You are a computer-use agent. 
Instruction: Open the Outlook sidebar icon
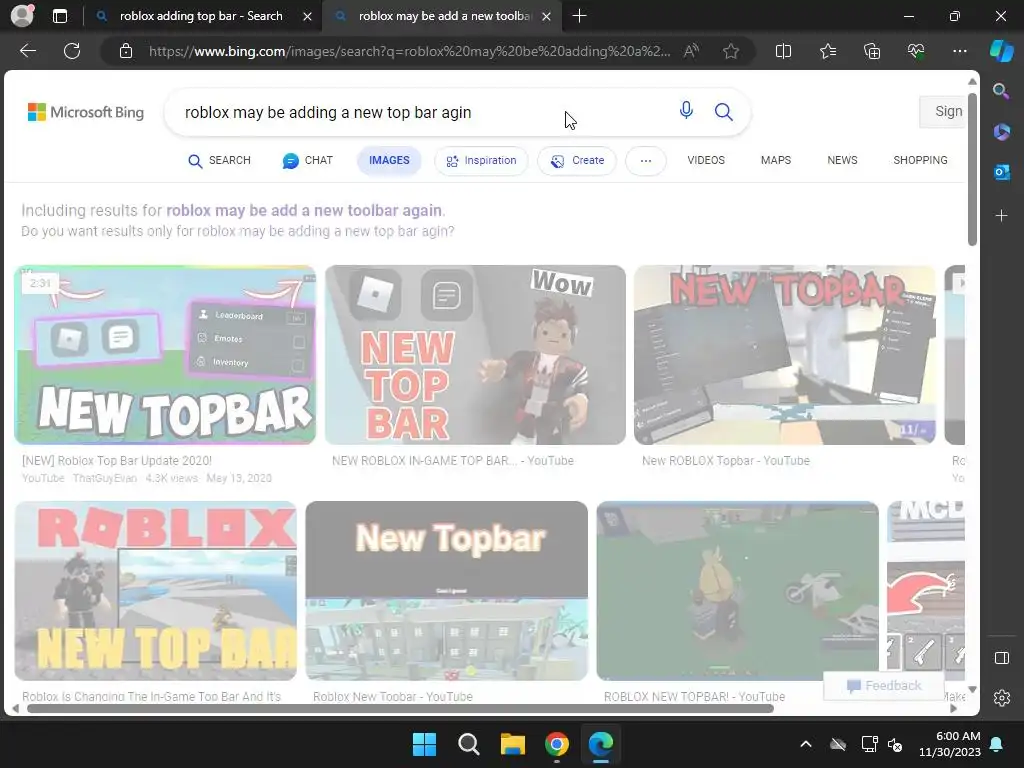click(1001, 172)
